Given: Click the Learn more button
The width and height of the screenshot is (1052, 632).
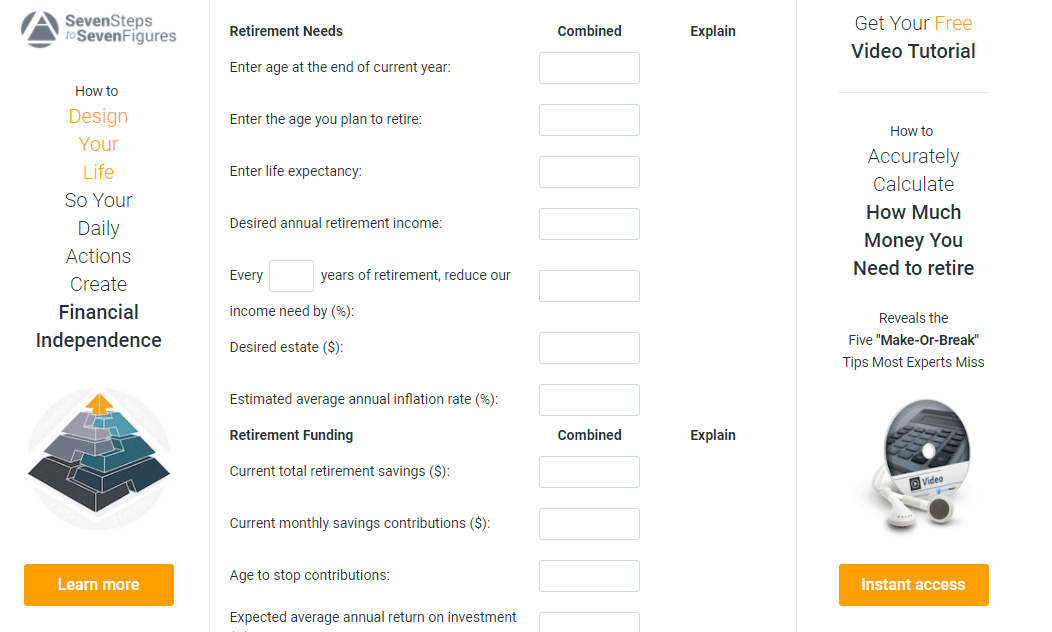Looking at the screenshot, I should [x=99, y=585].
